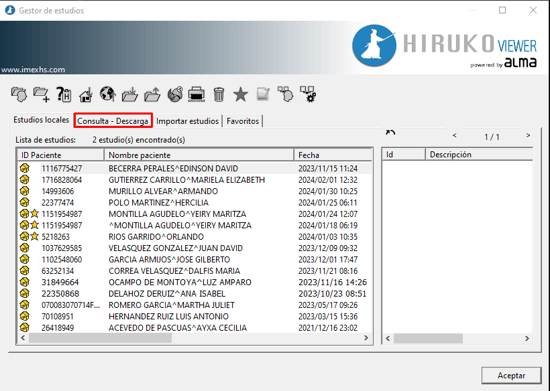Viewport: 550px width, 391px height.
Task: Click the folder with up arrow export icon
Action: (x=152, y=94)
